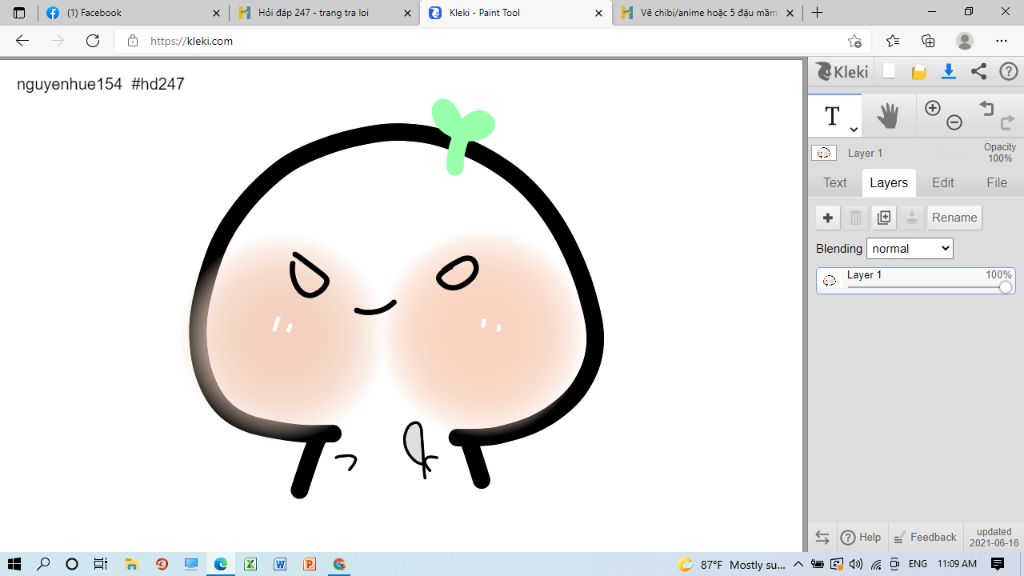1024x576 pixels.
Task: Open the Blending mode dropdown
Action: click(x=910, y=248)
